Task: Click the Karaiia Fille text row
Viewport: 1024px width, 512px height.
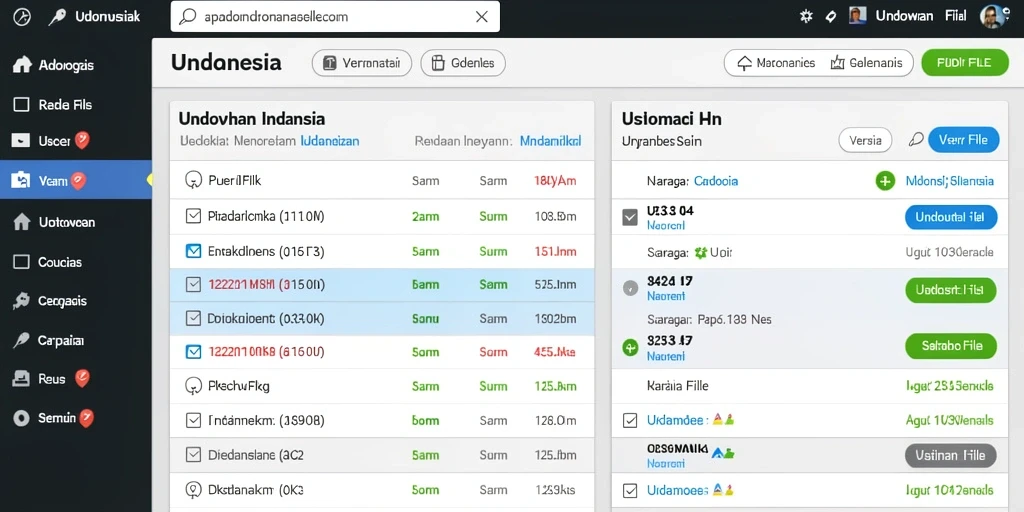Action: point(810,386)
